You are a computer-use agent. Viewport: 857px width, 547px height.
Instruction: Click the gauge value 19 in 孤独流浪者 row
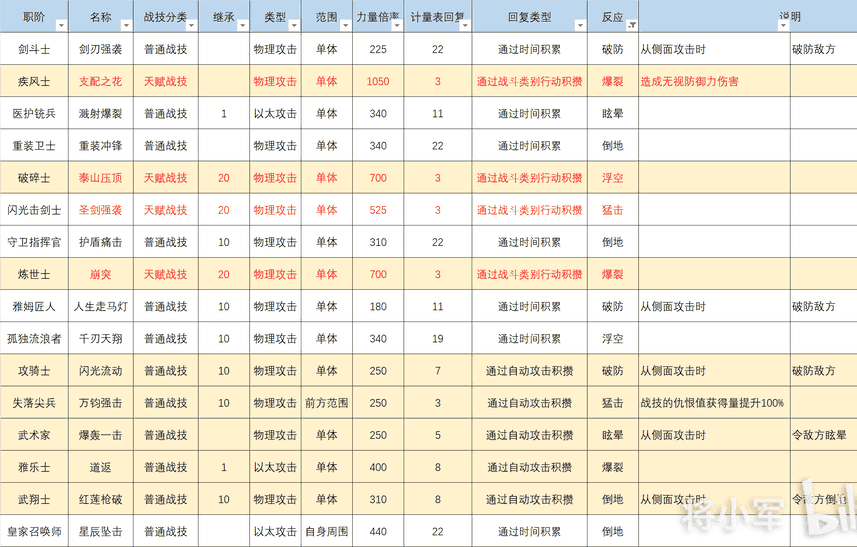point(437,339)
